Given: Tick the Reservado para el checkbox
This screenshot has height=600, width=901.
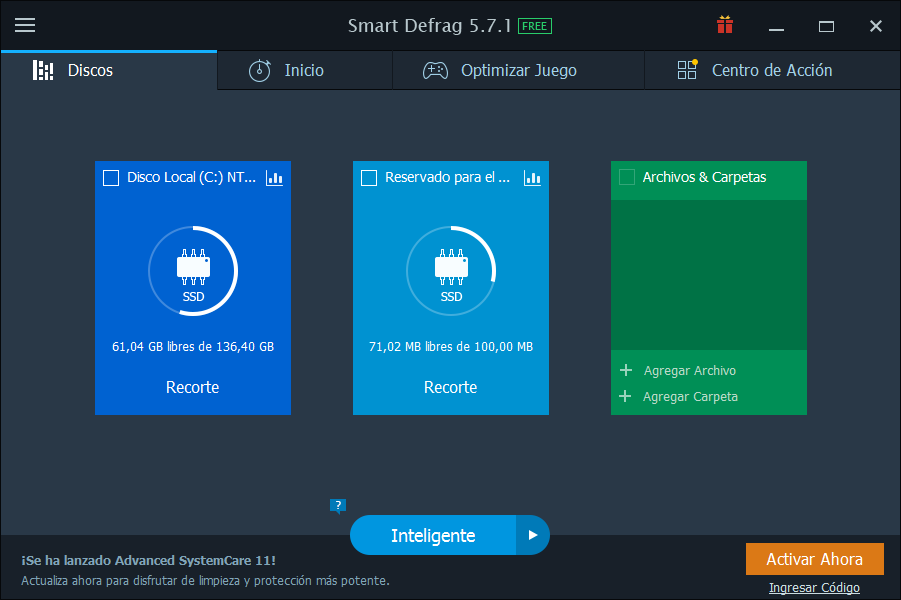Looking at the screenshot, I should 369,178.
